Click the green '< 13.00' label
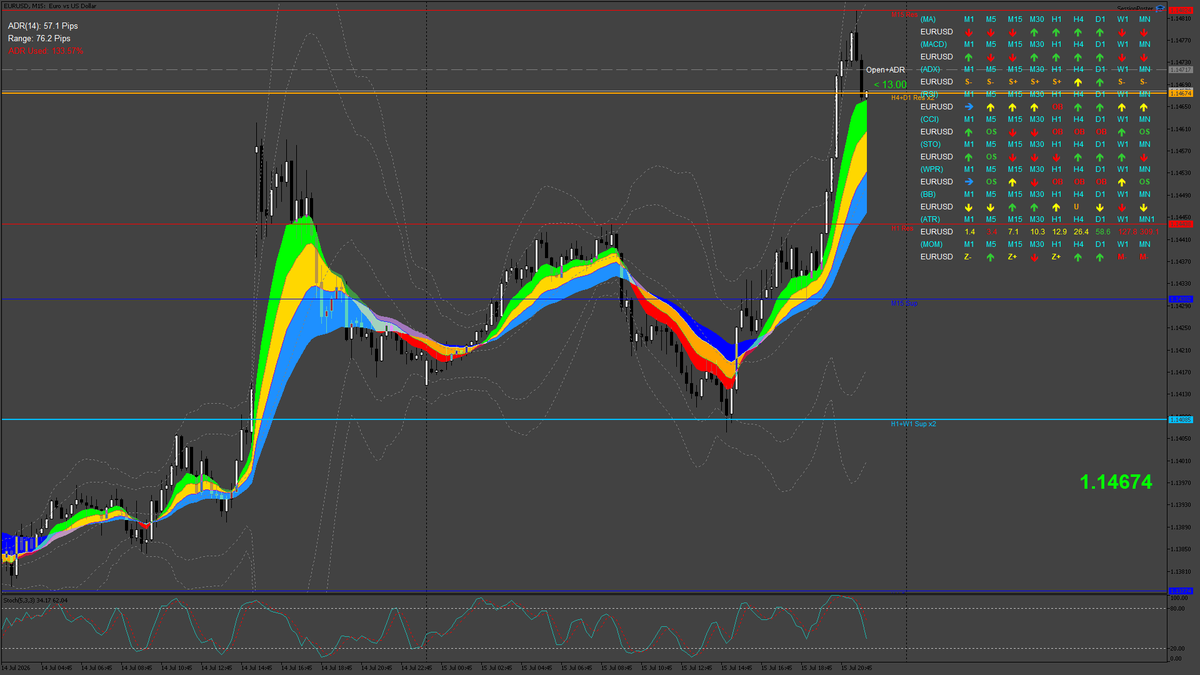The image size is (1200, 675). point(889,84)
